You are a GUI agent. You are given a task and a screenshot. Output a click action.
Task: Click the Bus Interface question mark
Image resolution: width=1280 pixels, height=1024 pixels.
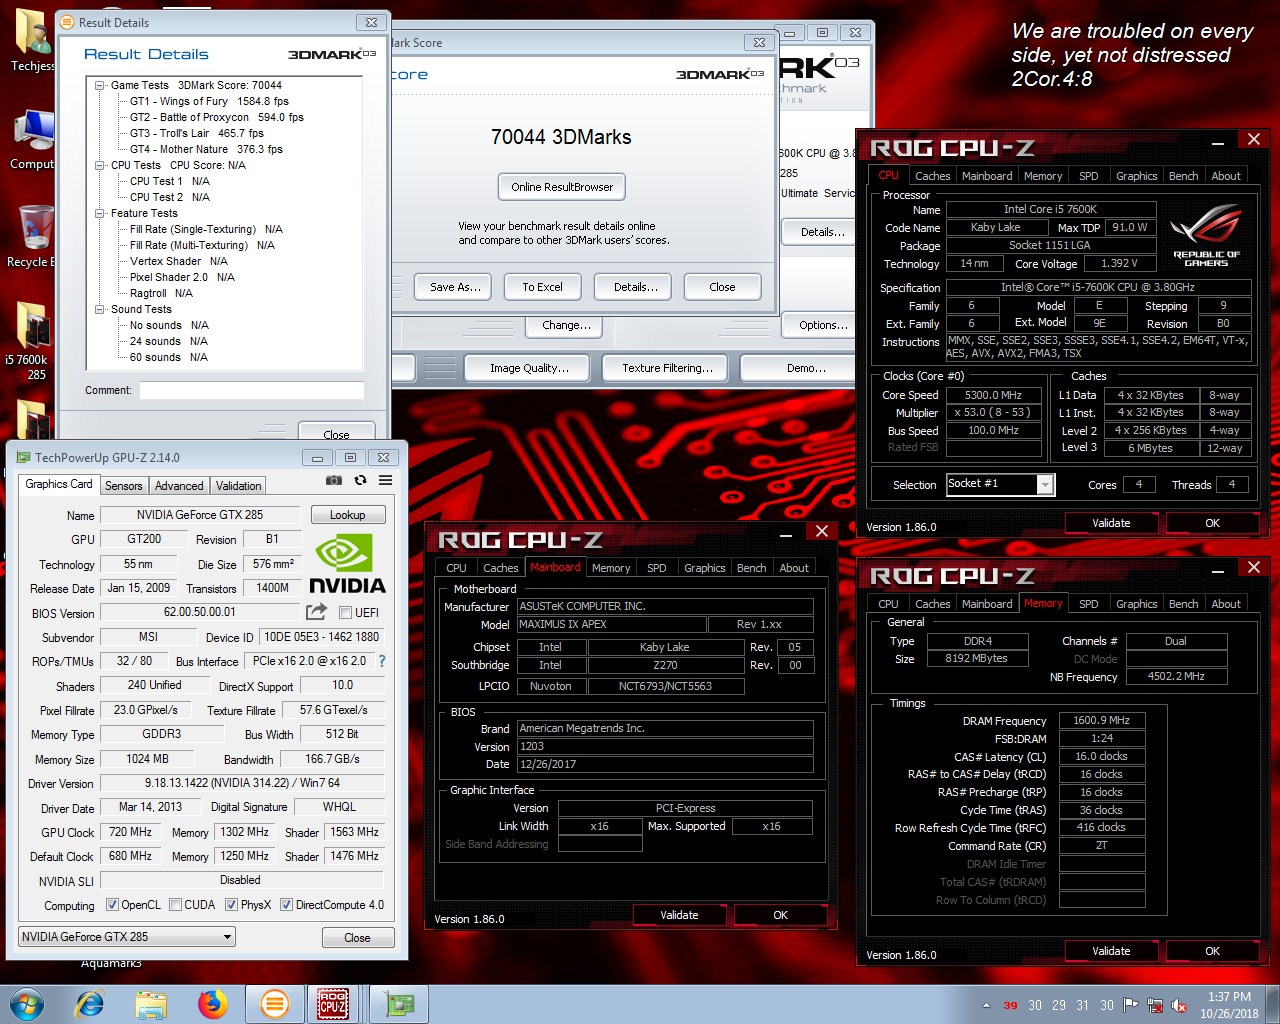382,661
